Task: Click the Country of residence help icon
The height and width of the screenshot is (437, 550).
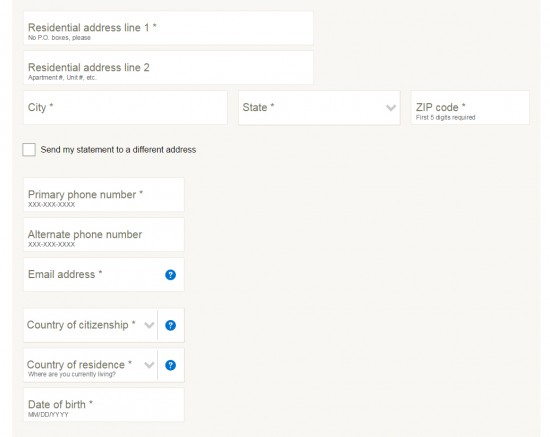Action: pos(170,365)
